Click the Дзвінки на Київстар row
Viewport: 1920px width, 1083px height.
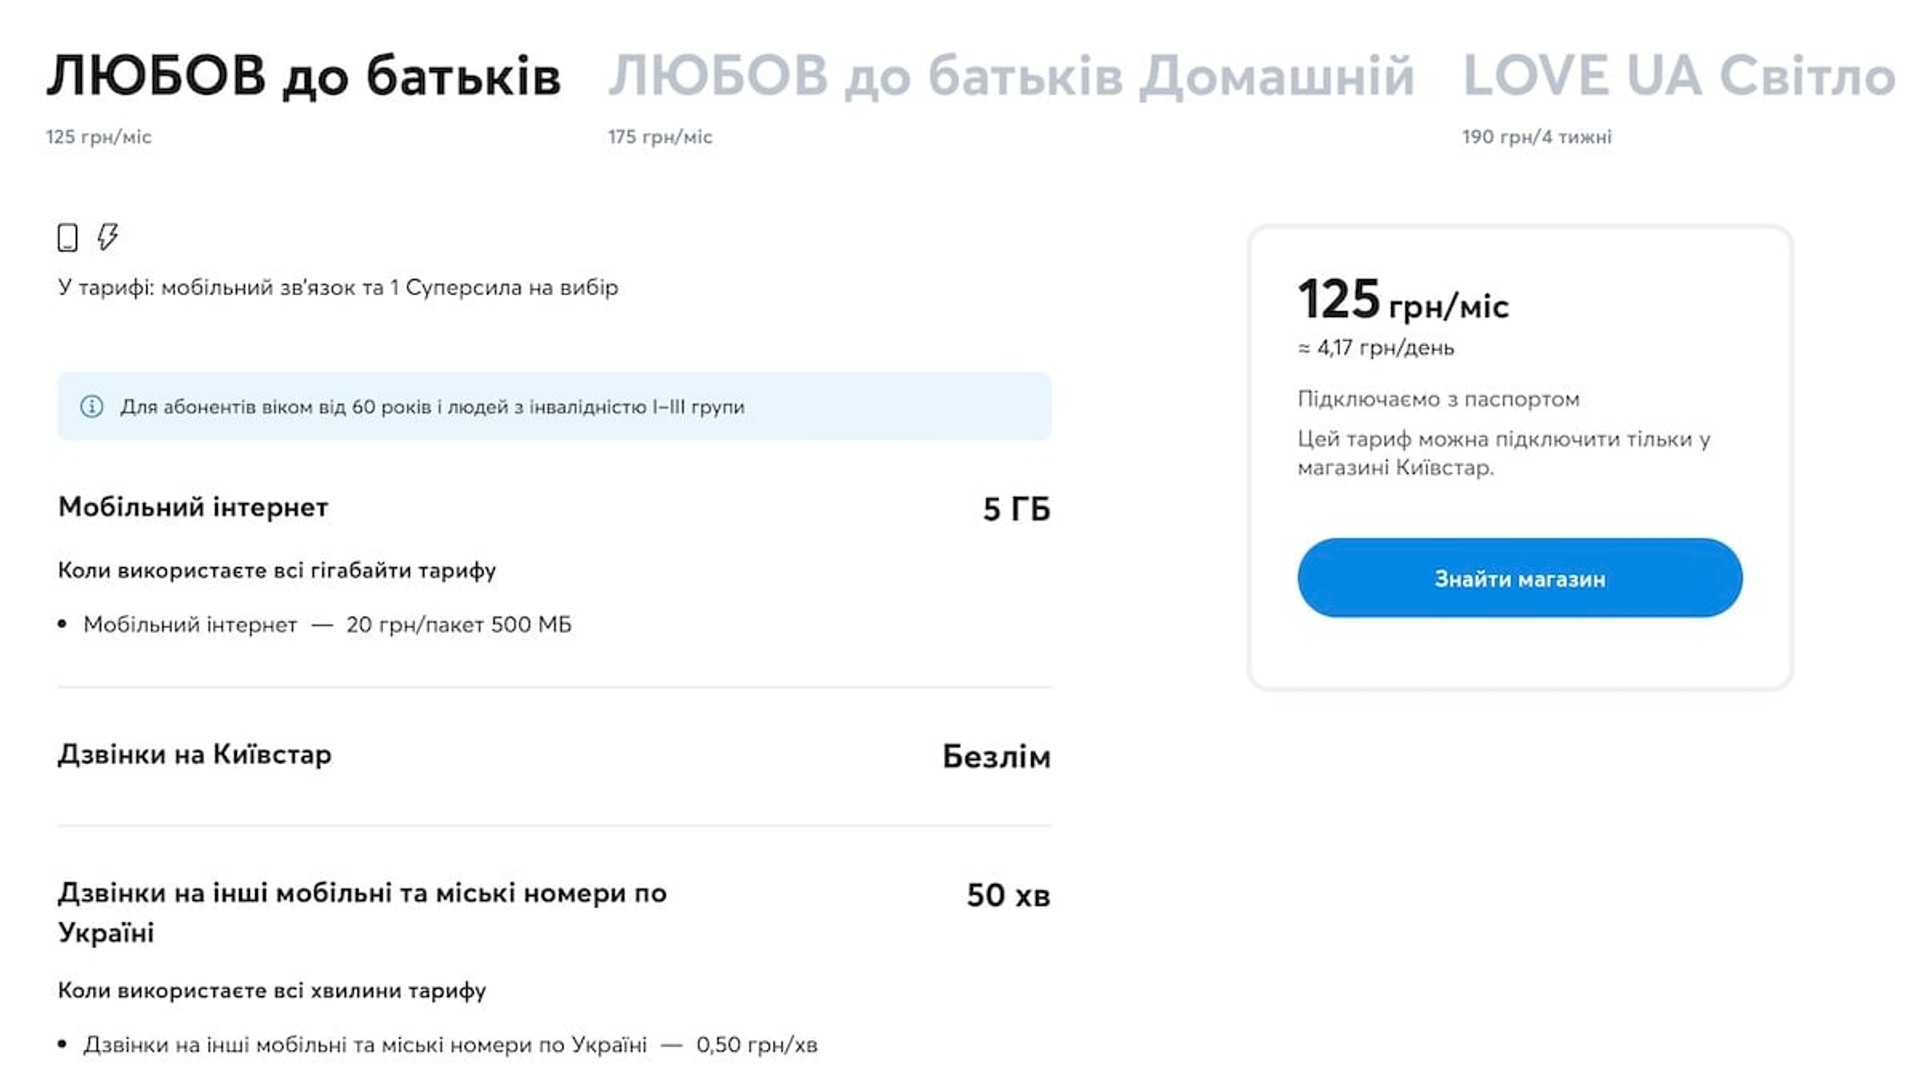pyautogui.click(x=554, y=756)
